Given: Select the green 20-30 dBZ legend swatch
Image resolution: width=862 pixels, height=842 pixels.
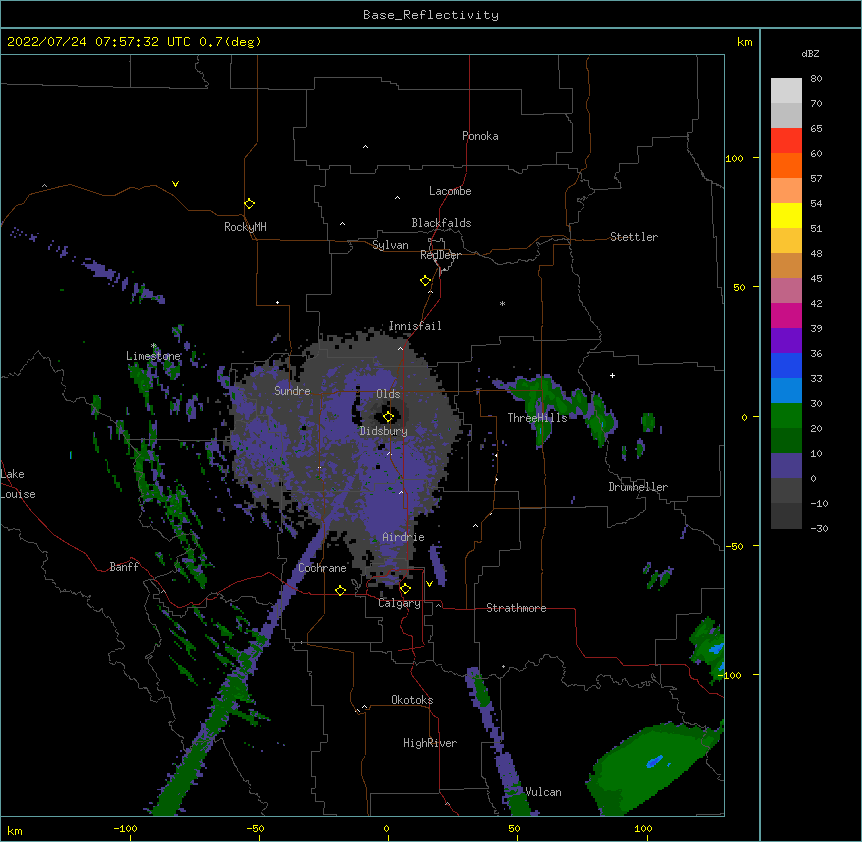Looking at the screenshot, I should (786, 416).
